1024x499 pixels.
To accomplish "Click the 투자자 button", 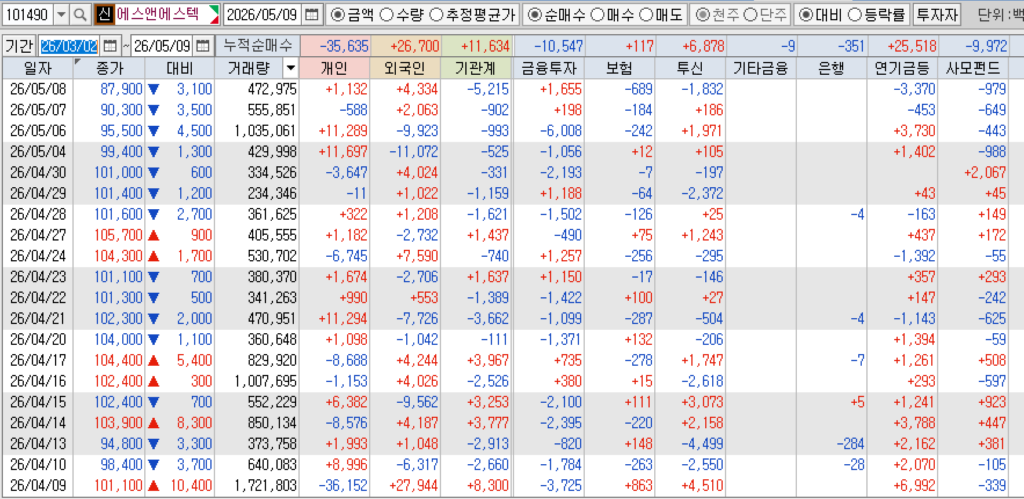I will [x=937, y=14].
